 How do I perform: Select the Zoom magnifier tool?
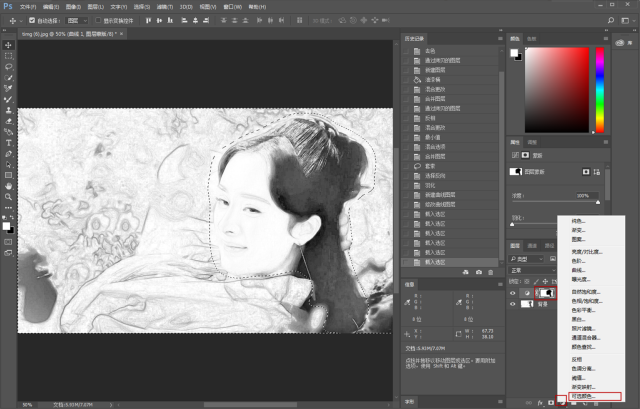tap(8, 197)
